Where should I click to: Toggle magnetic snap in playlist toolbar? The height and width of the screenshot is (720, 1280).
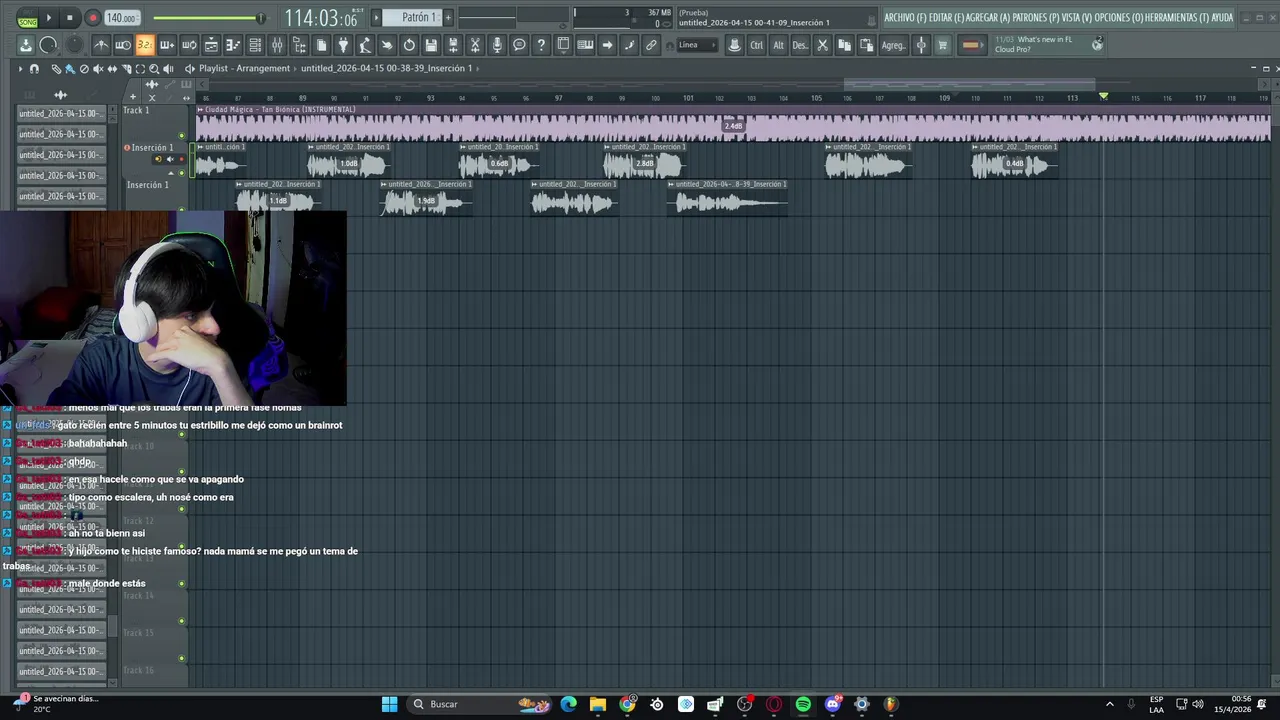click(34, 68)
